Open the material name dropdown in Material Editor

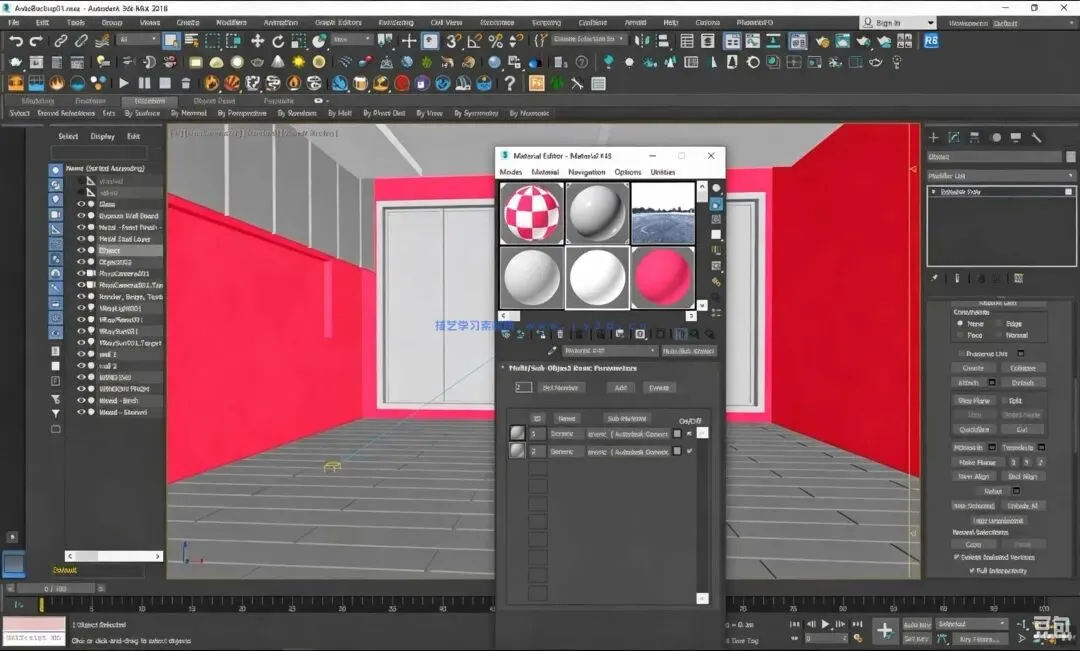point(610,351)
